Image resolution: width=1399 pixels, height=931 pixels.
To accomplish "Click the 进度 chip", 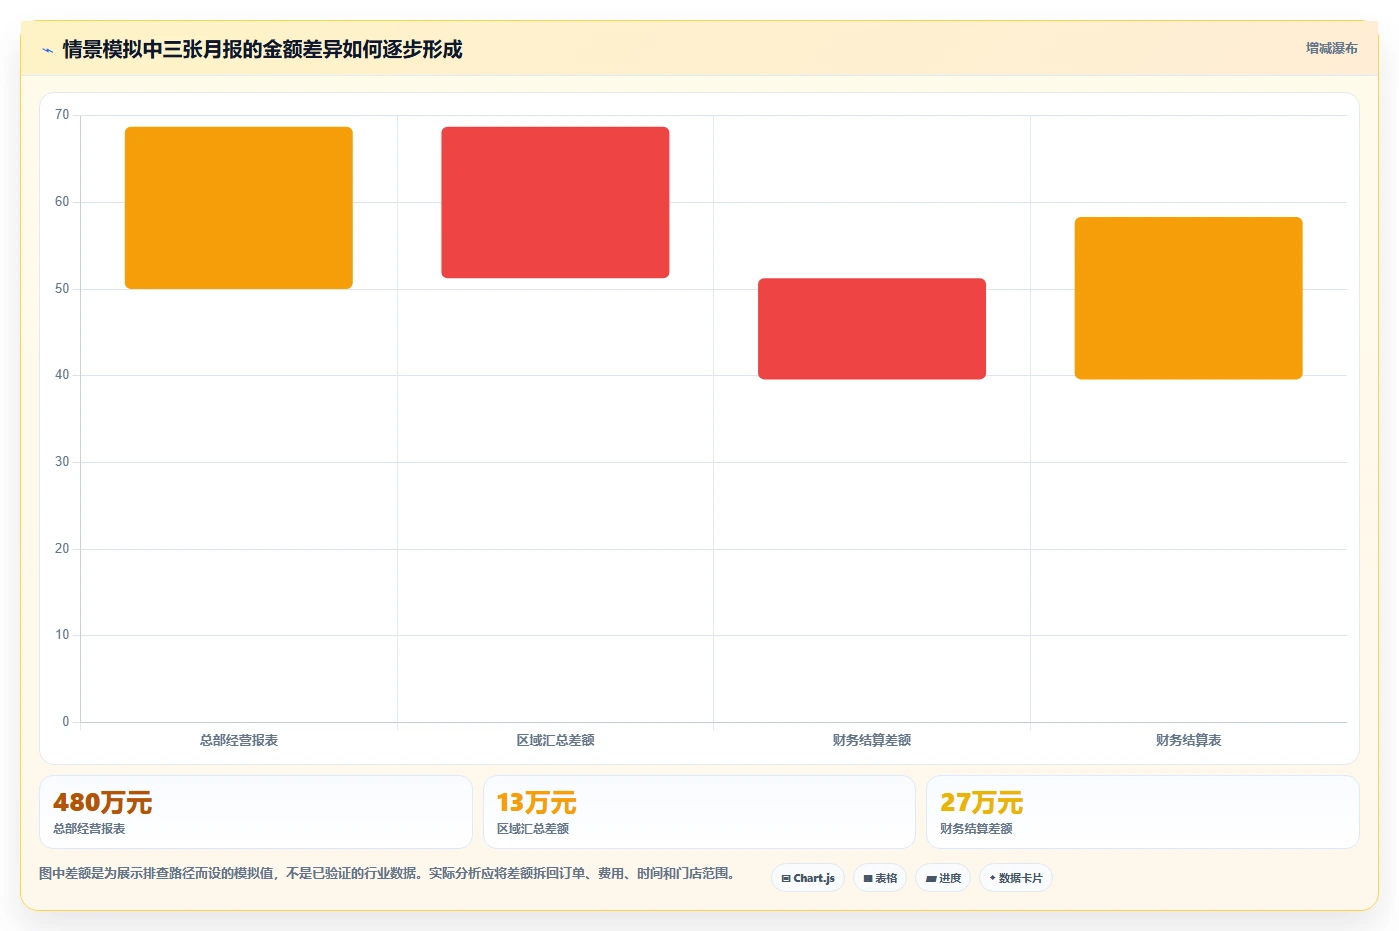I will [x=943, y=878].
